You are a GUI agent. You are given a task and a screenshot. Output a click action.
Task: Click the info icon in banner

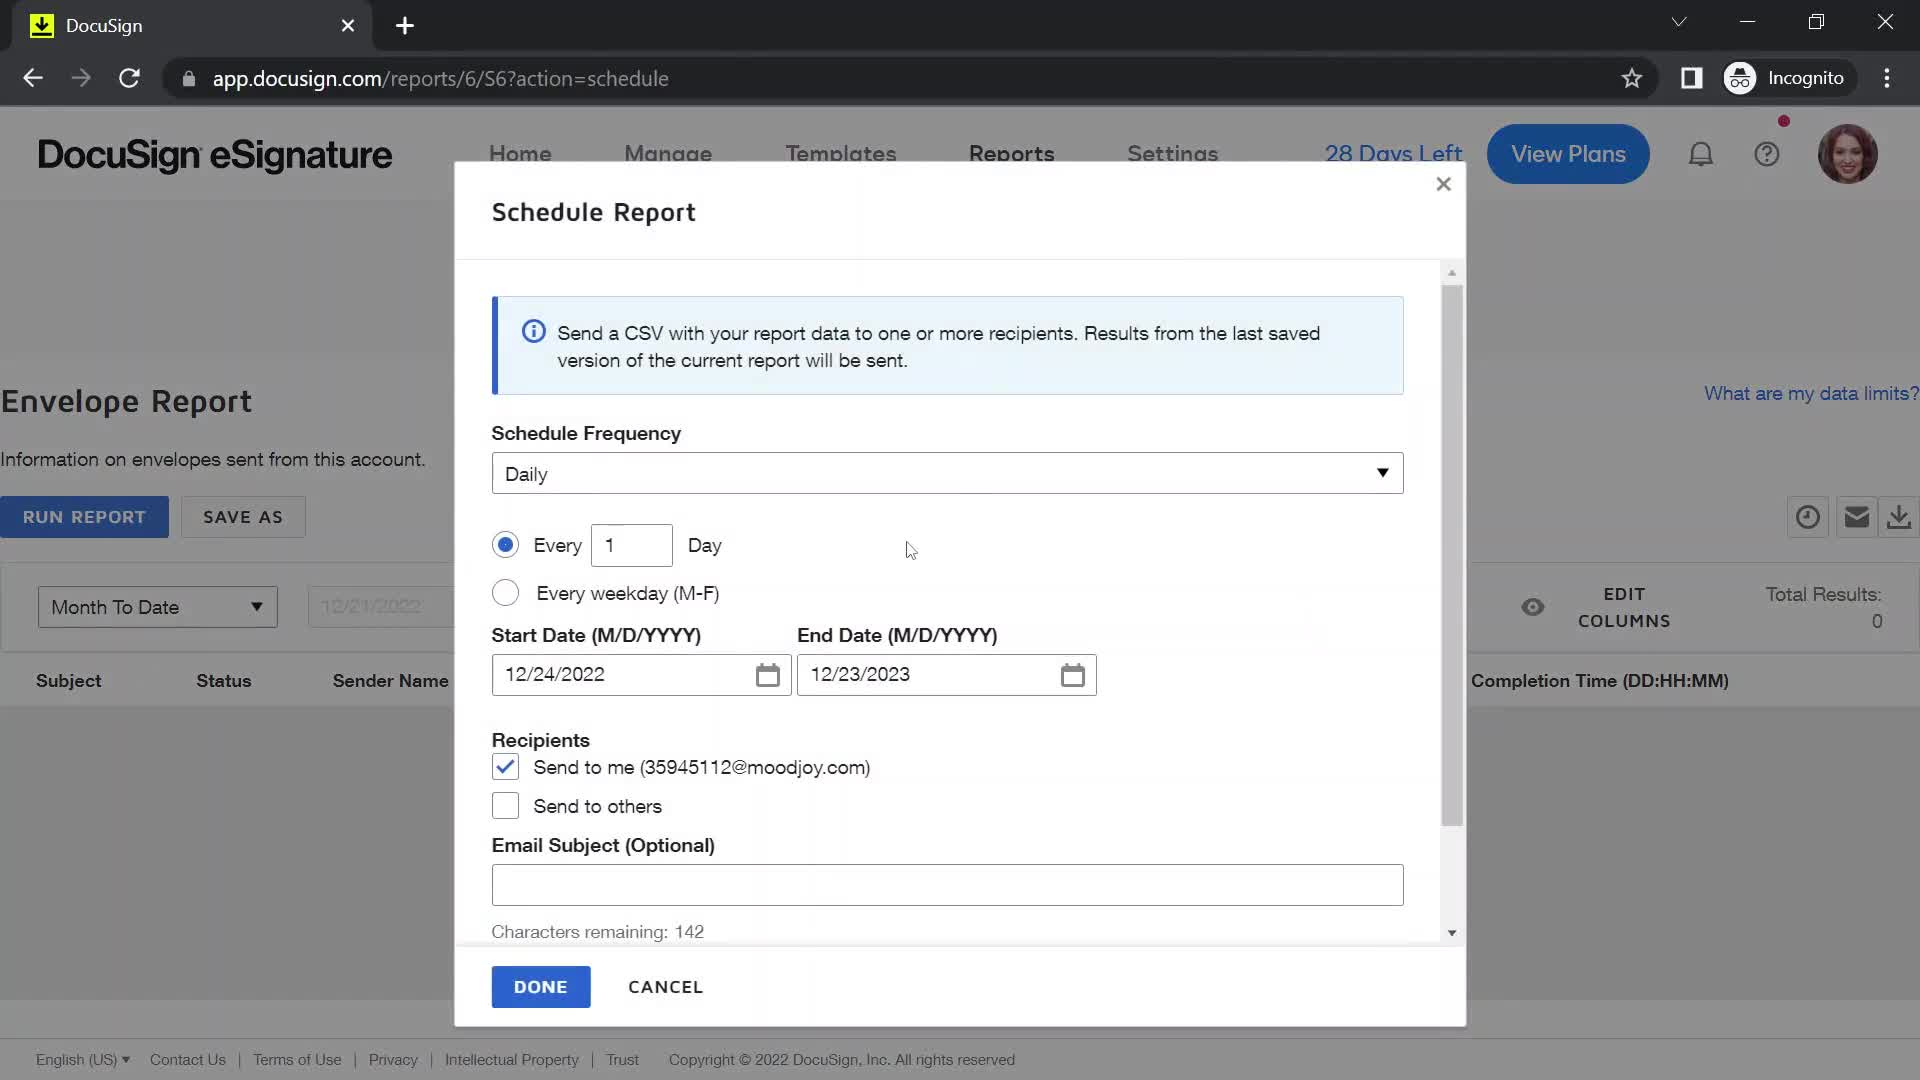533,332
